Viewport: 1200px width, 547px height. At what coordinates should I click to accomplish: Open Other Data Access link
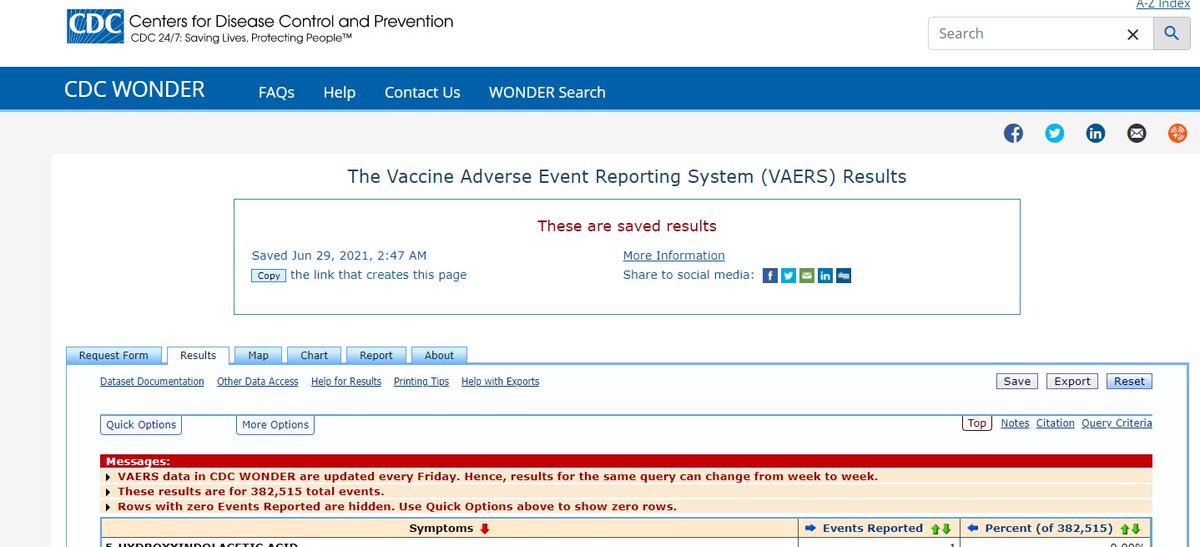tap(257, 382)
